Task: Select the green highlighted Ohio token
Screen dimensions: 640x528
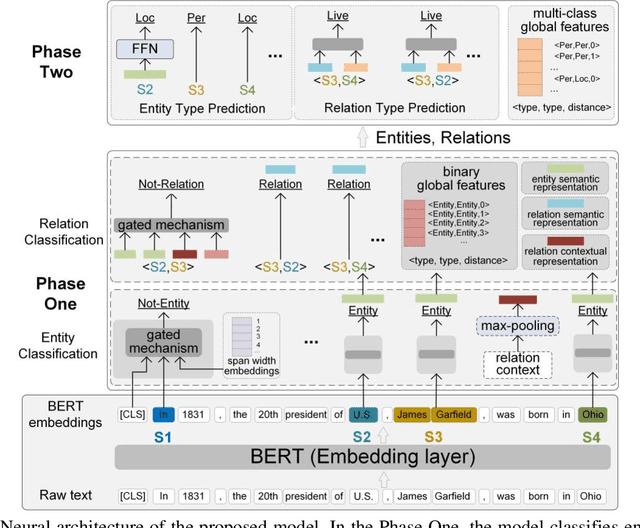Action: tap(591, 413)
